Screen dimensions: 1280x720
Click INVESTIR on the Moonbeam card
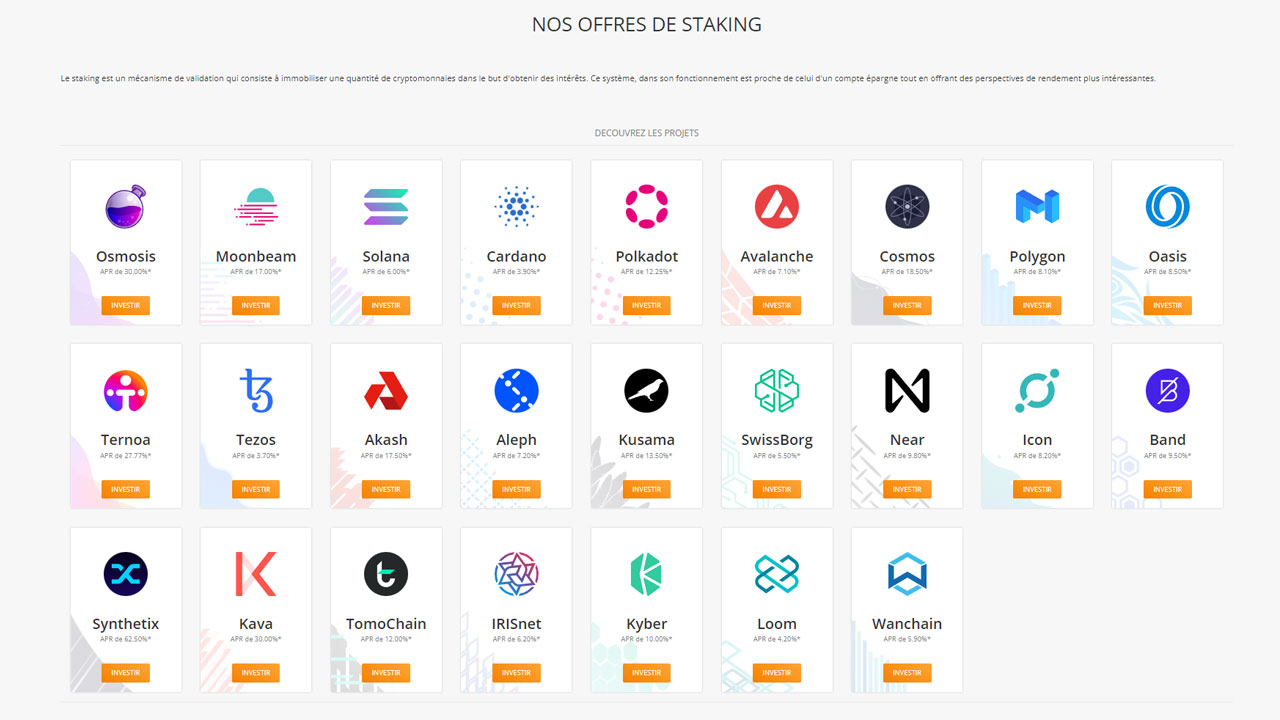point(255,305)
